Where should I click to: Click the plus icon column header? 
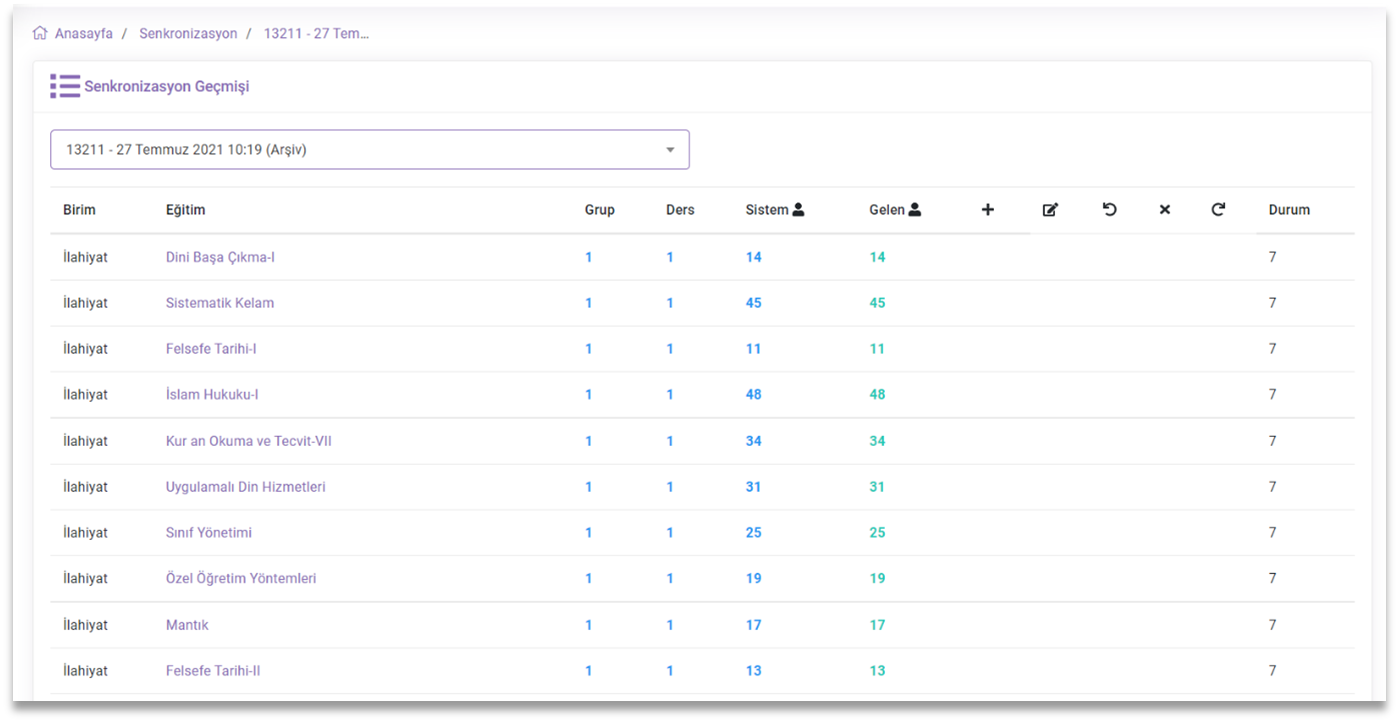click(x=987, y=210)
